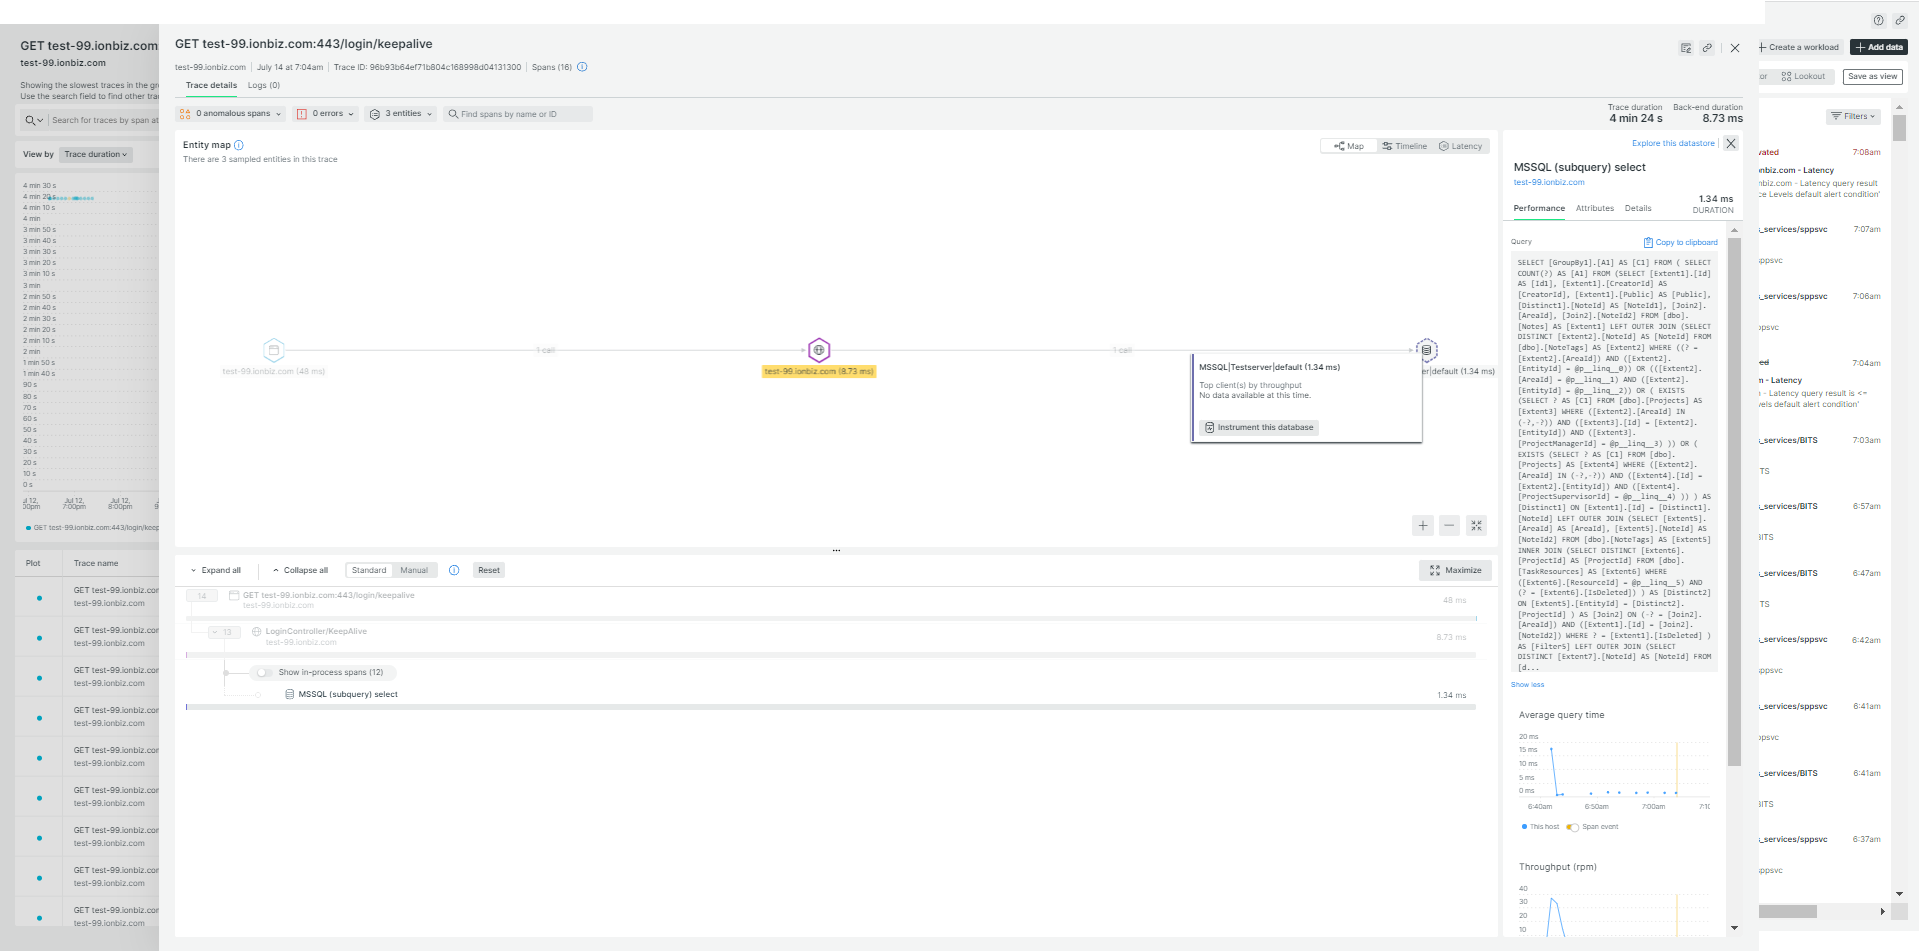
Task: Click Copy to clipboard for query
Action: point(1680,242)
